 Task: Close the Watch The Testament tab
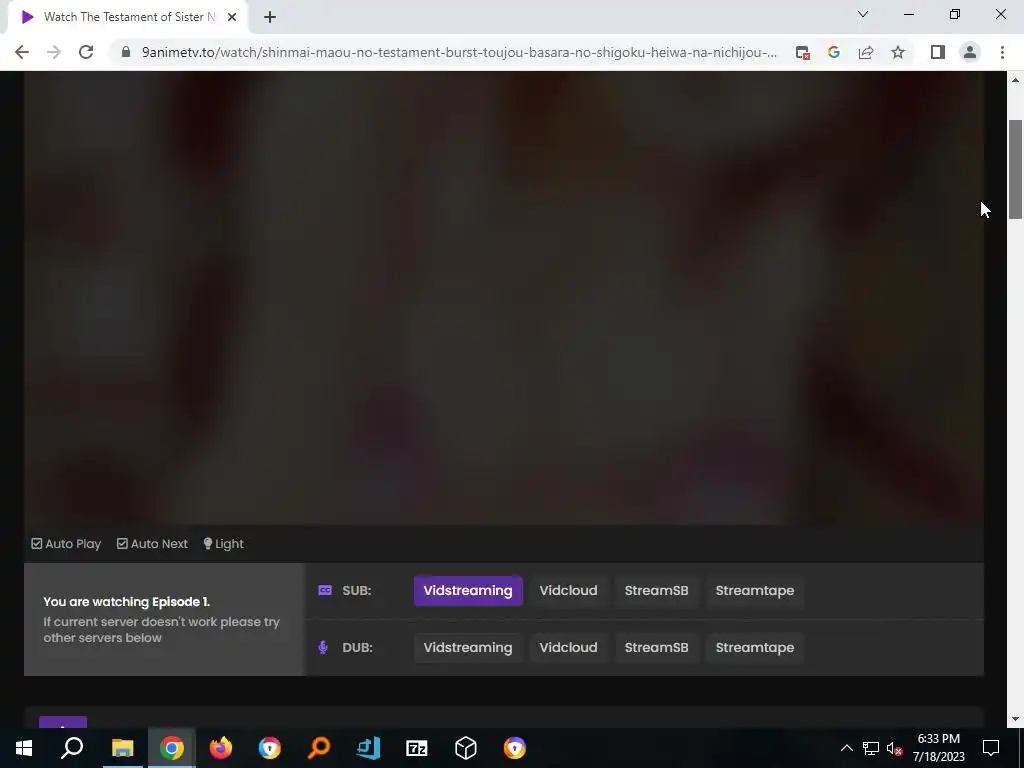[x=232, y=17]
